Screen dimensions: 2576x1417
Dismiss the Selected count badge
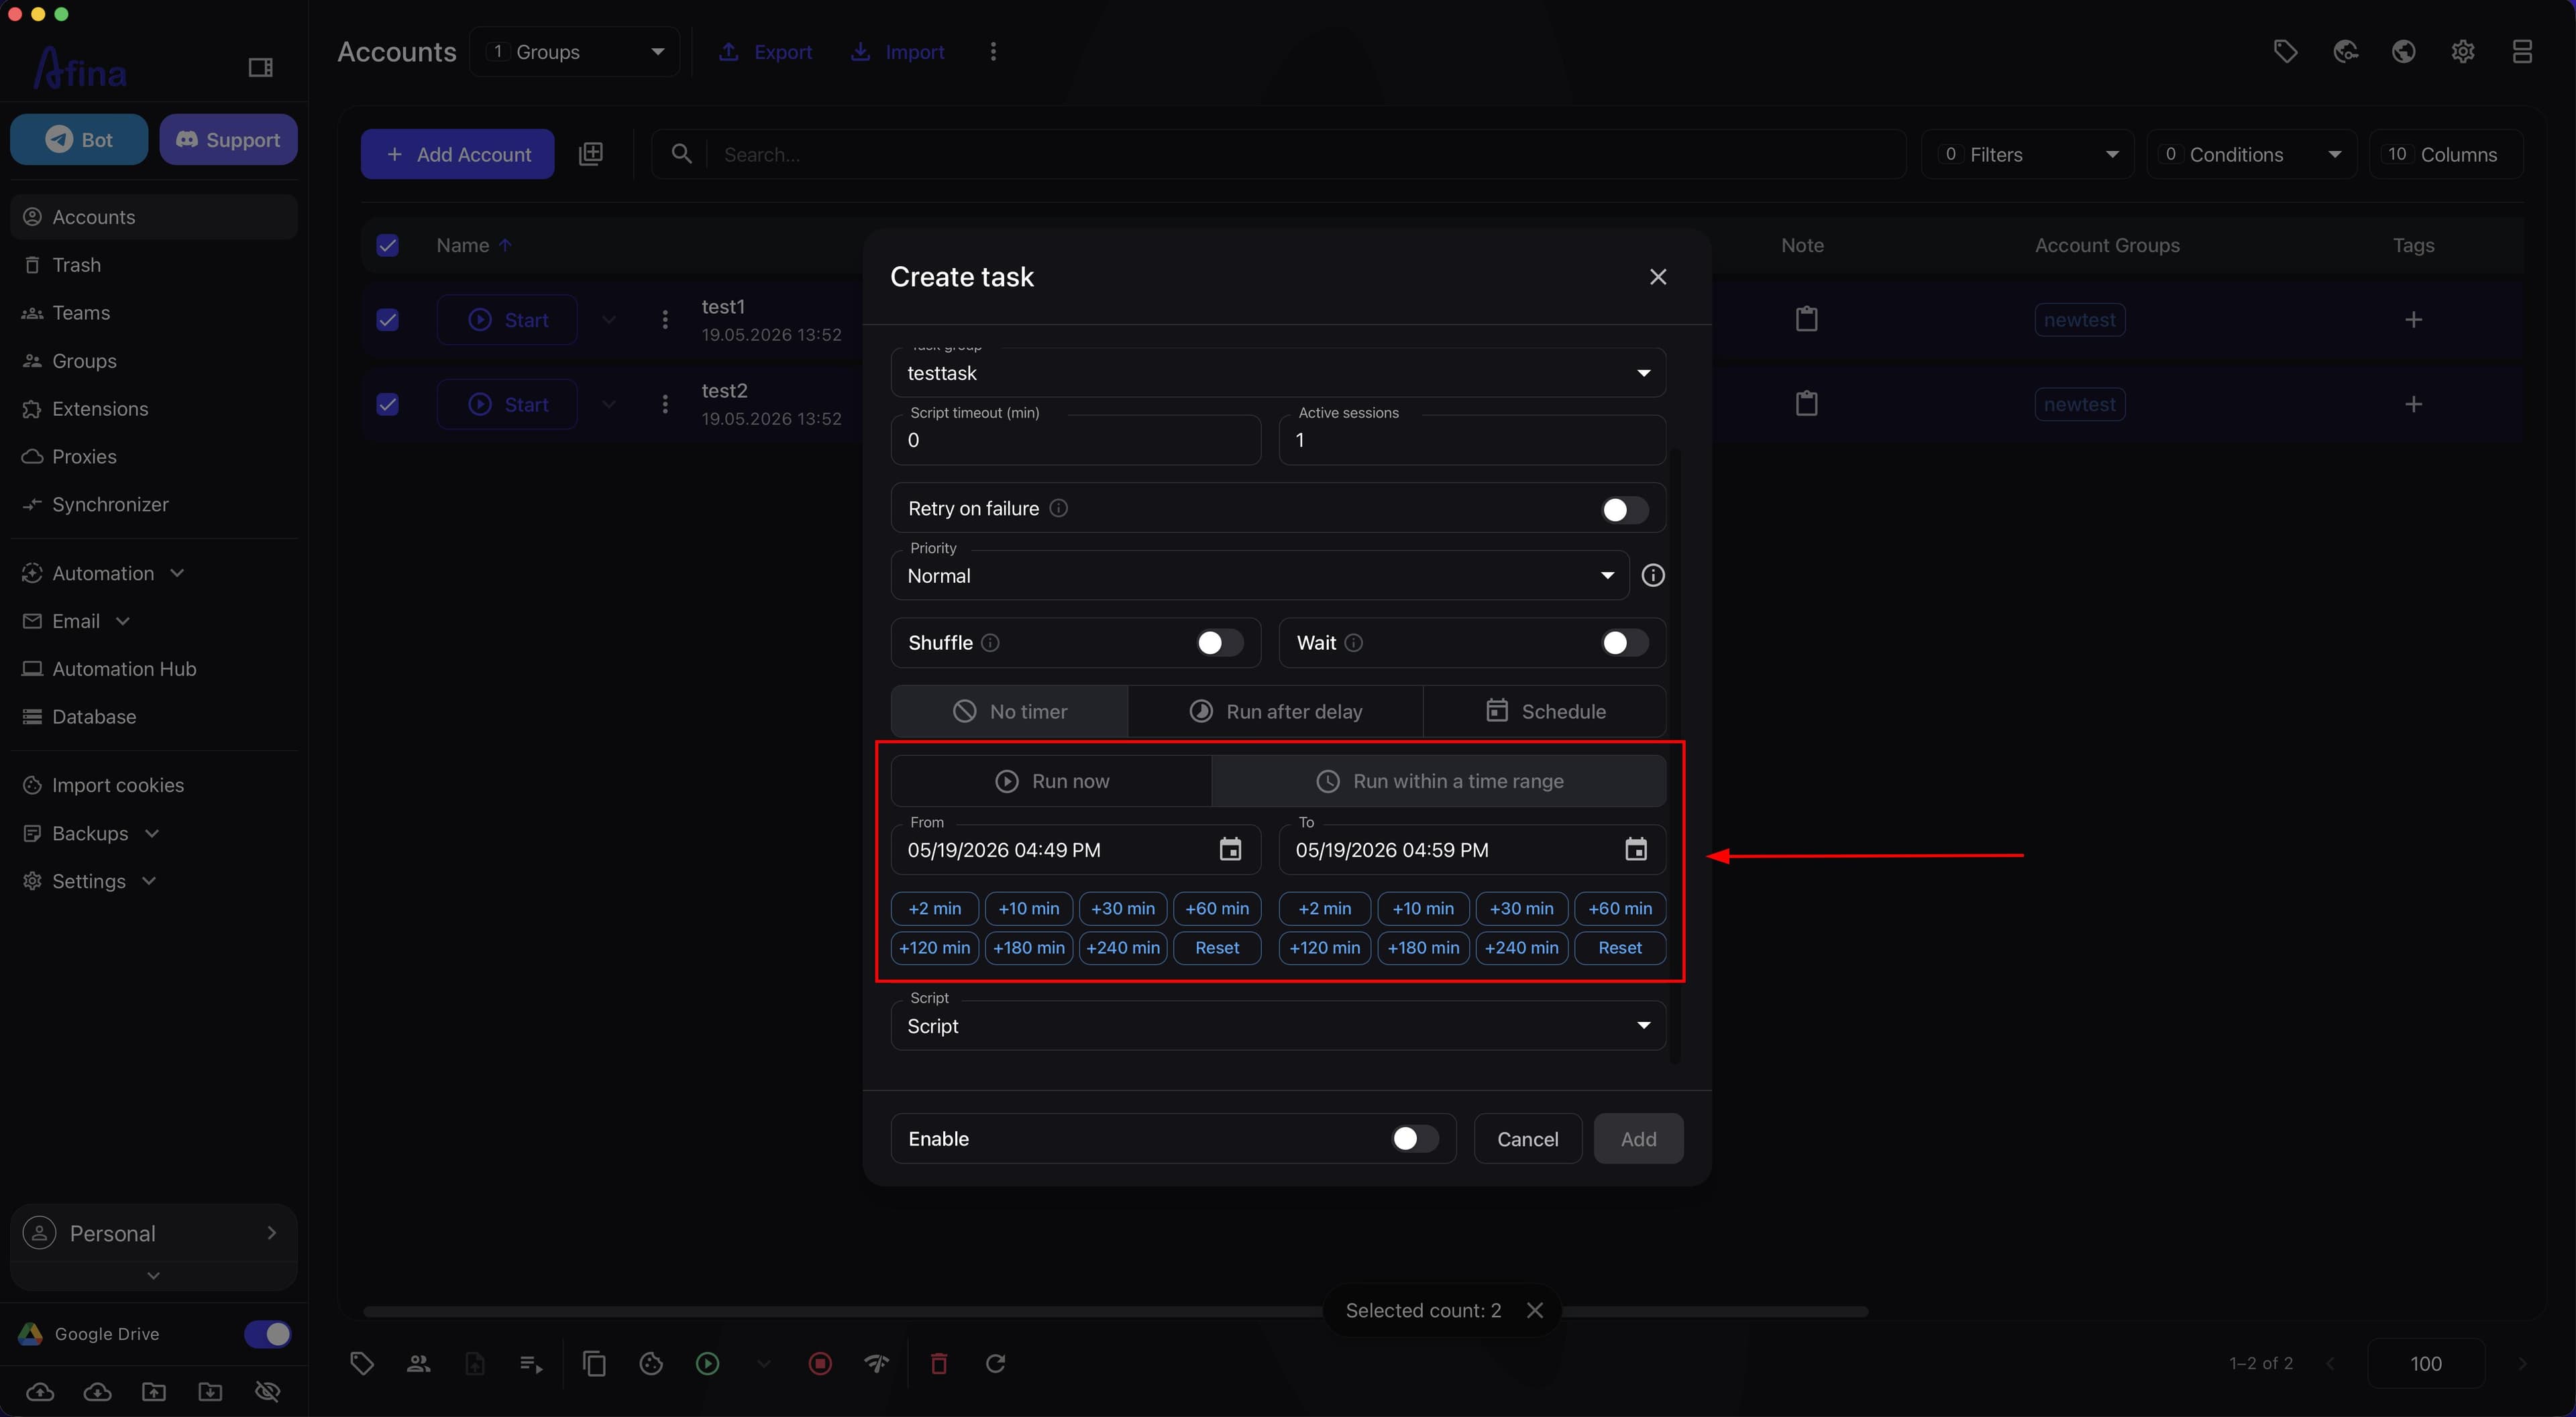[x=1535, y=1310]
